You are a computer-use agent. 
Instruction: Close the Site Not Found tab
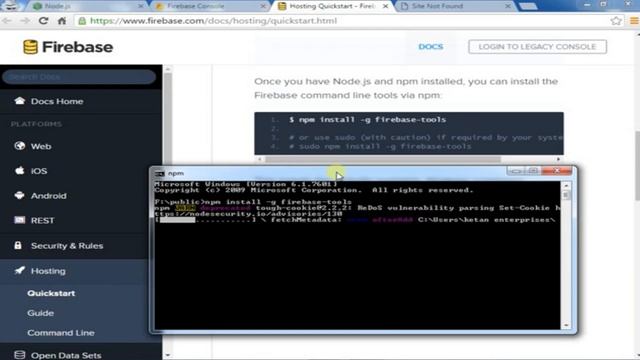(x=507, y=6)
